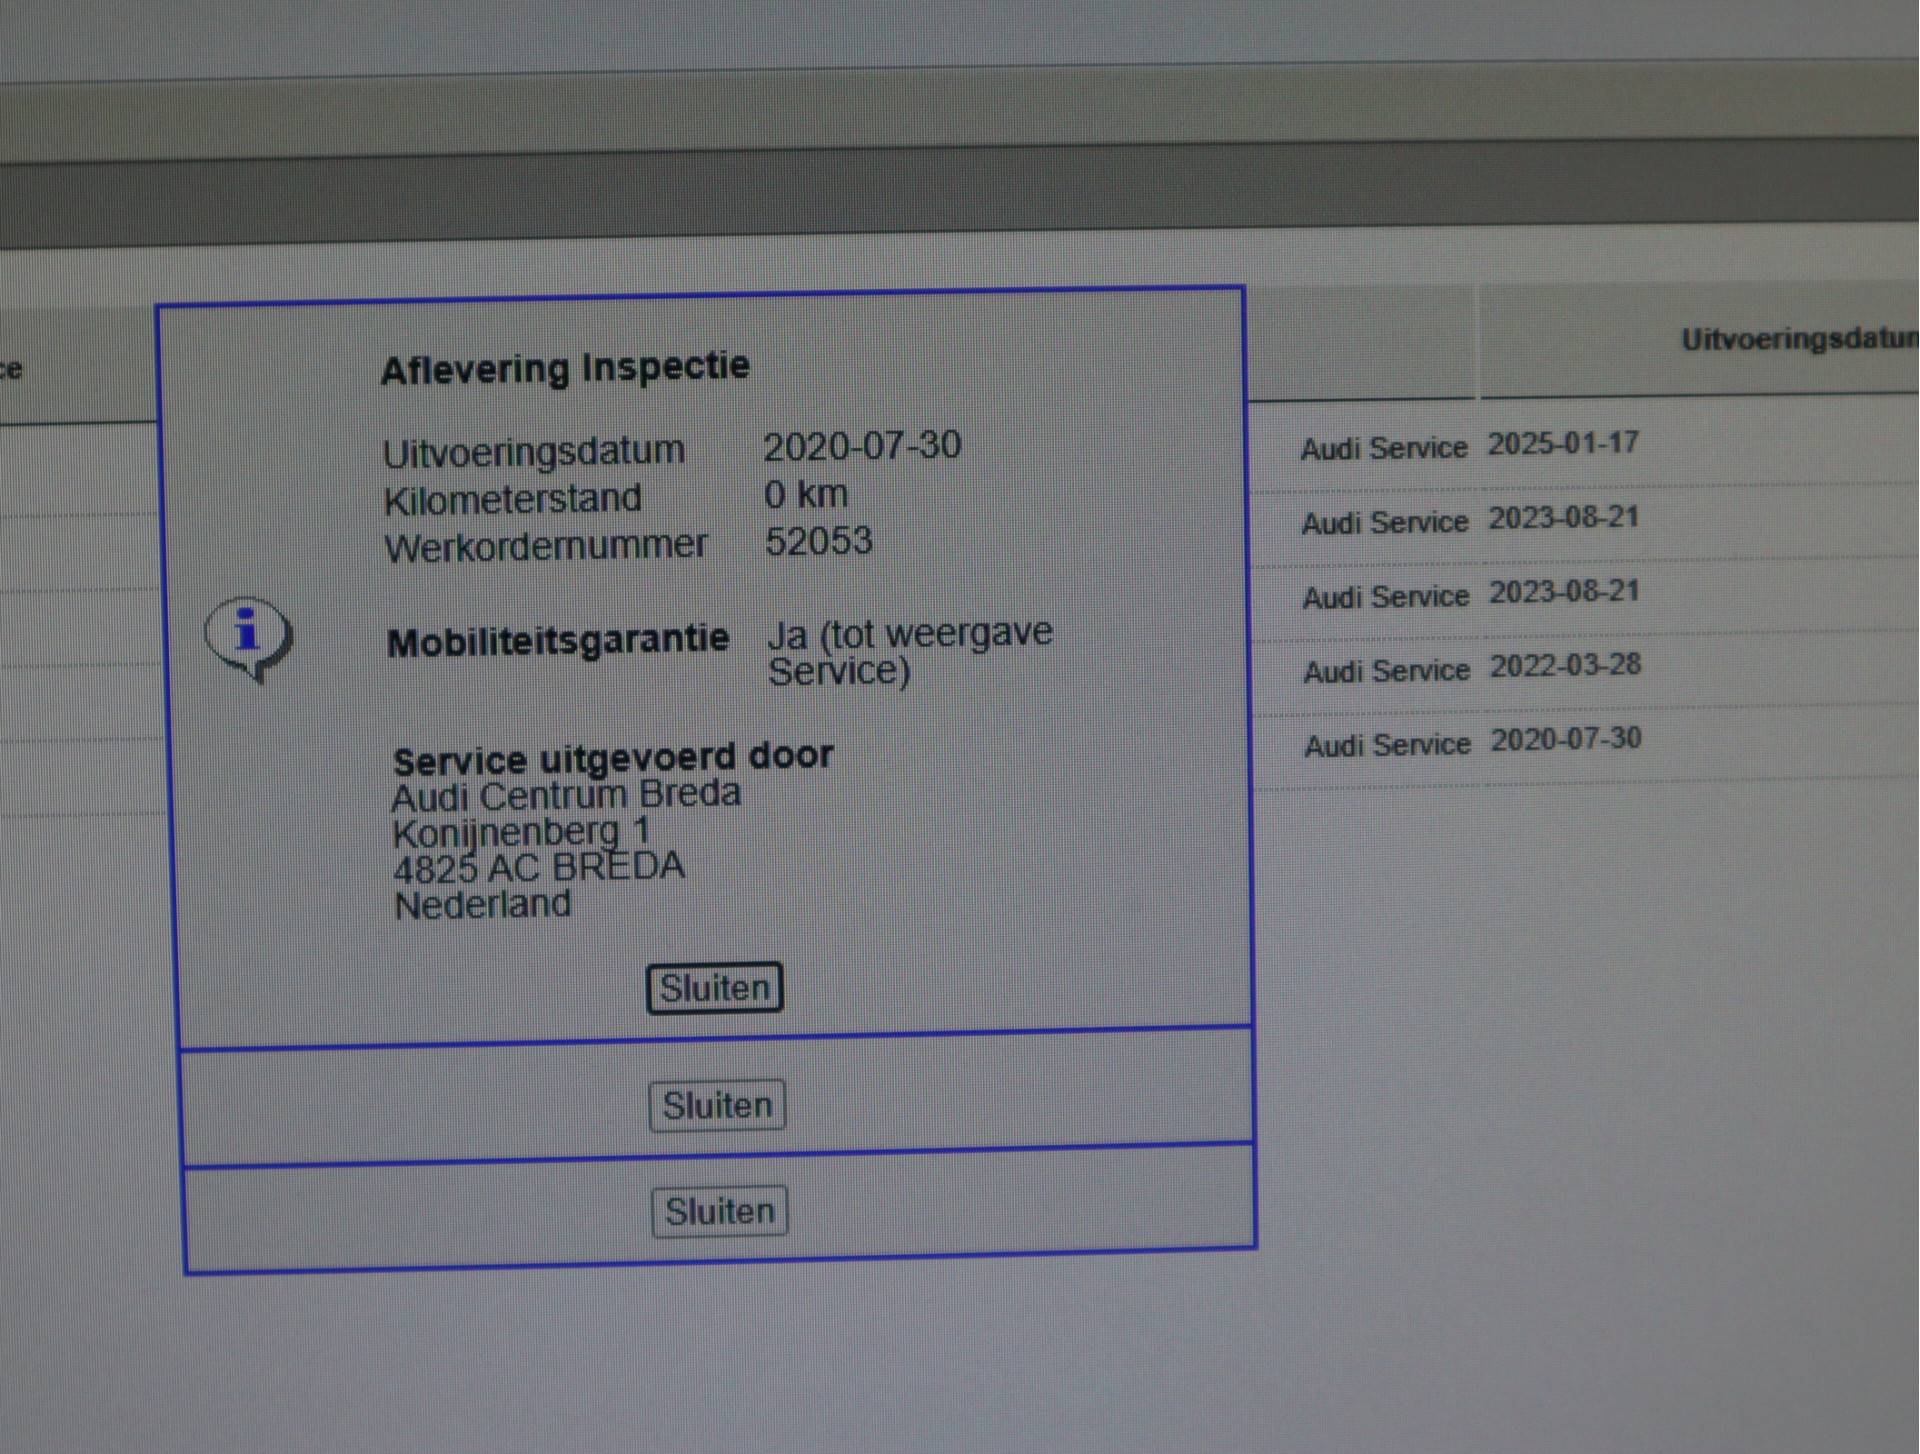1920x1454 pixels.
Task: Click the Aflevering Inspectie dialog title
Action: point(565,368)
